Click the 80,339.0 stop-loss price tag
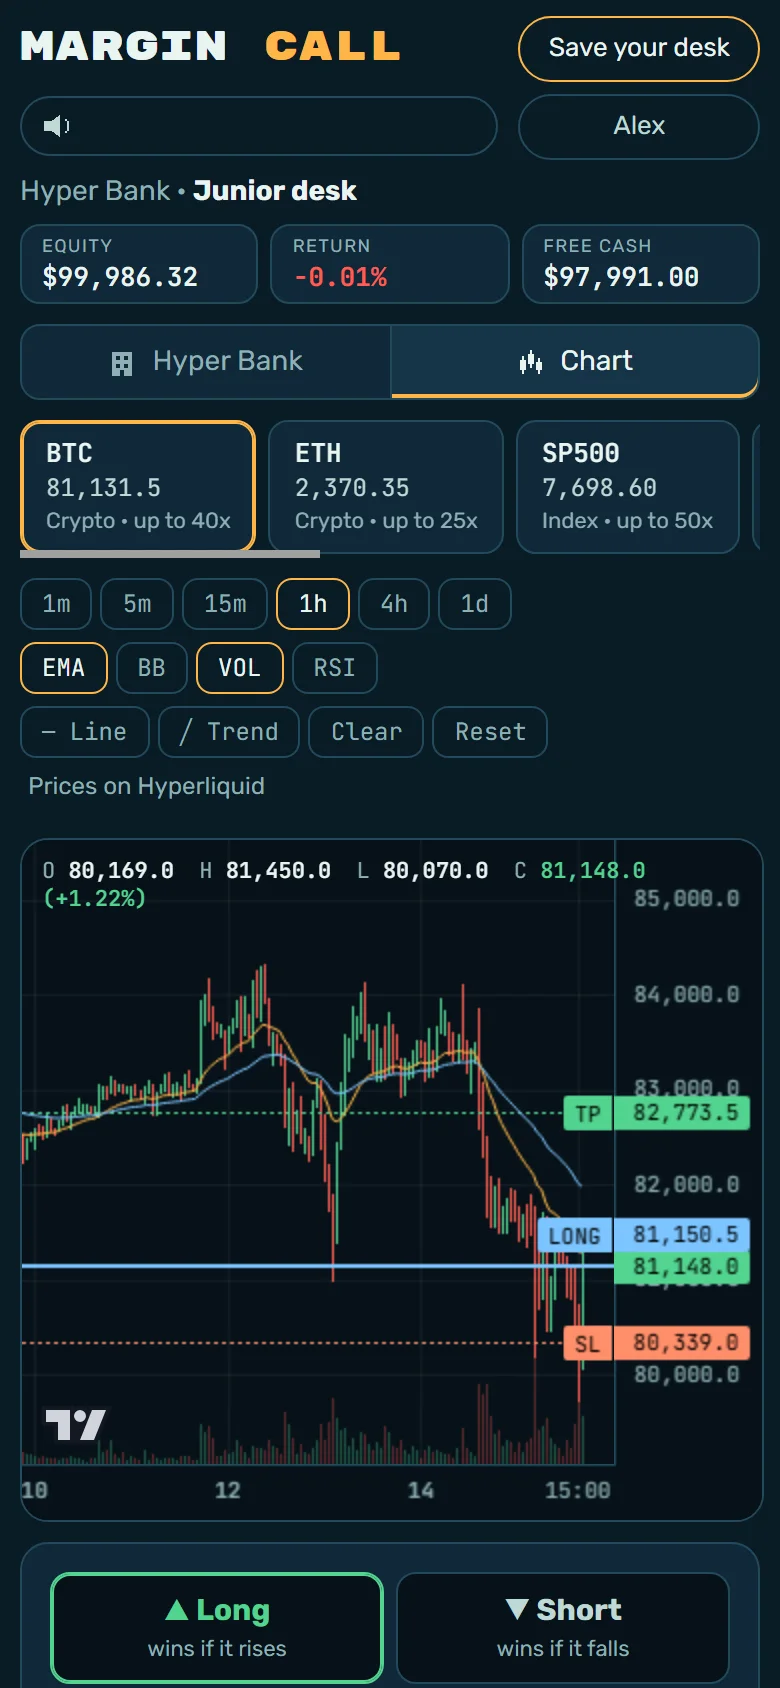The width and height of the screenshot is (780, 1688). coord(682,1343)
